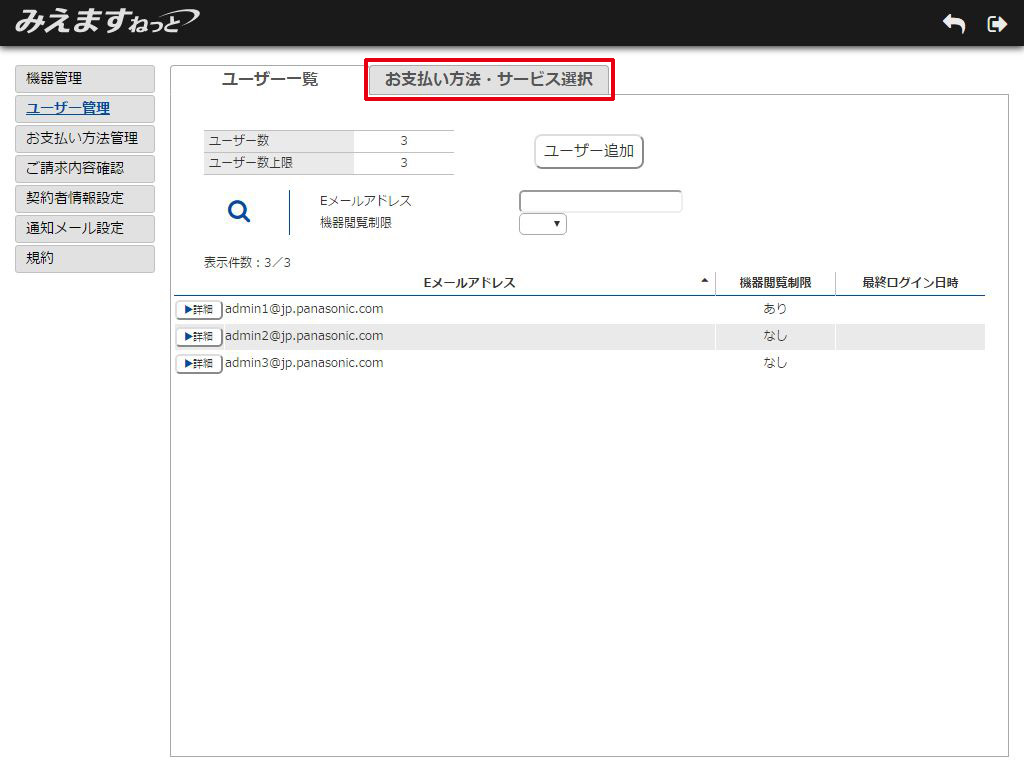1024x768 pixels.
Task: Open お支払い方法管理 in the sidebar
Action: pos(85,138)
